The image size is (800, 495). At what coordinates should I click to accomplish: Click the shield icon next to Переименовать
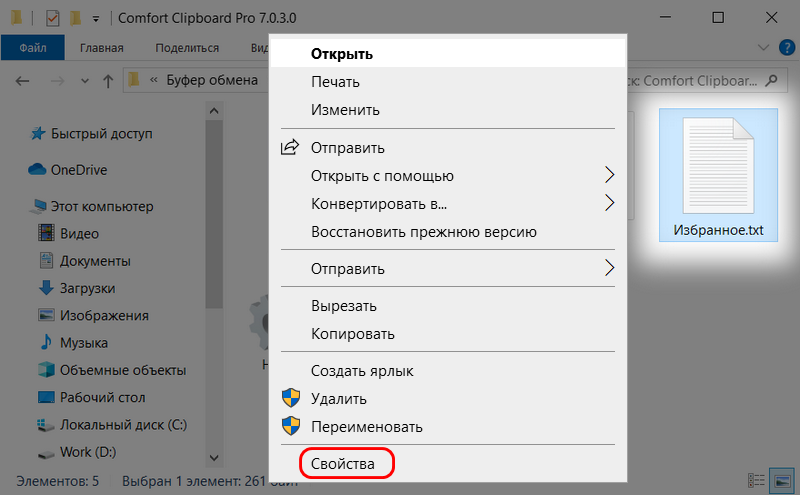click(x=291, y=426)
